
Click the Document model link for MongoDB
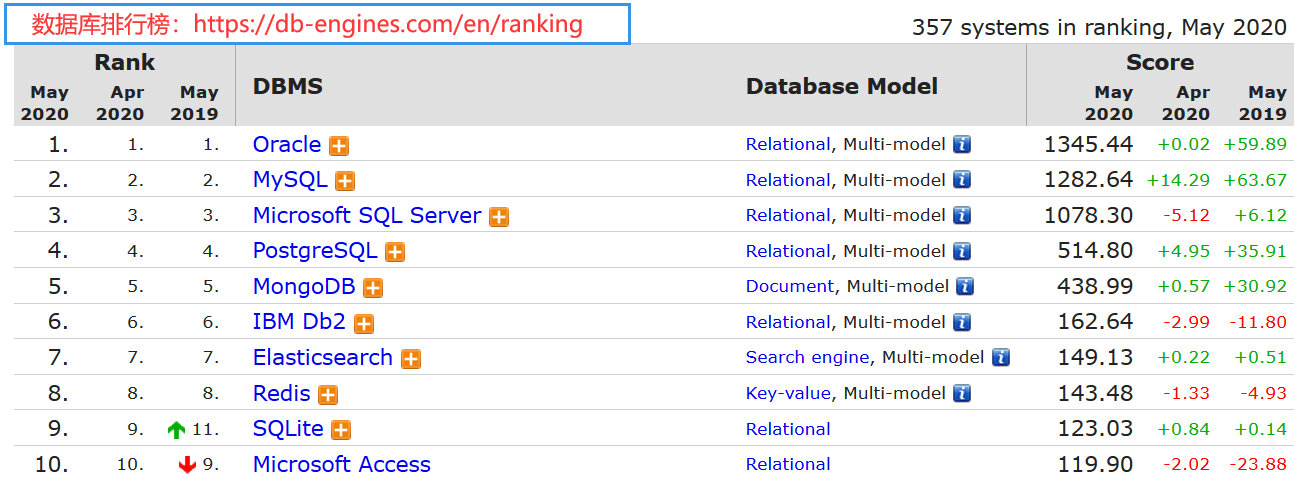click(789, 286)
